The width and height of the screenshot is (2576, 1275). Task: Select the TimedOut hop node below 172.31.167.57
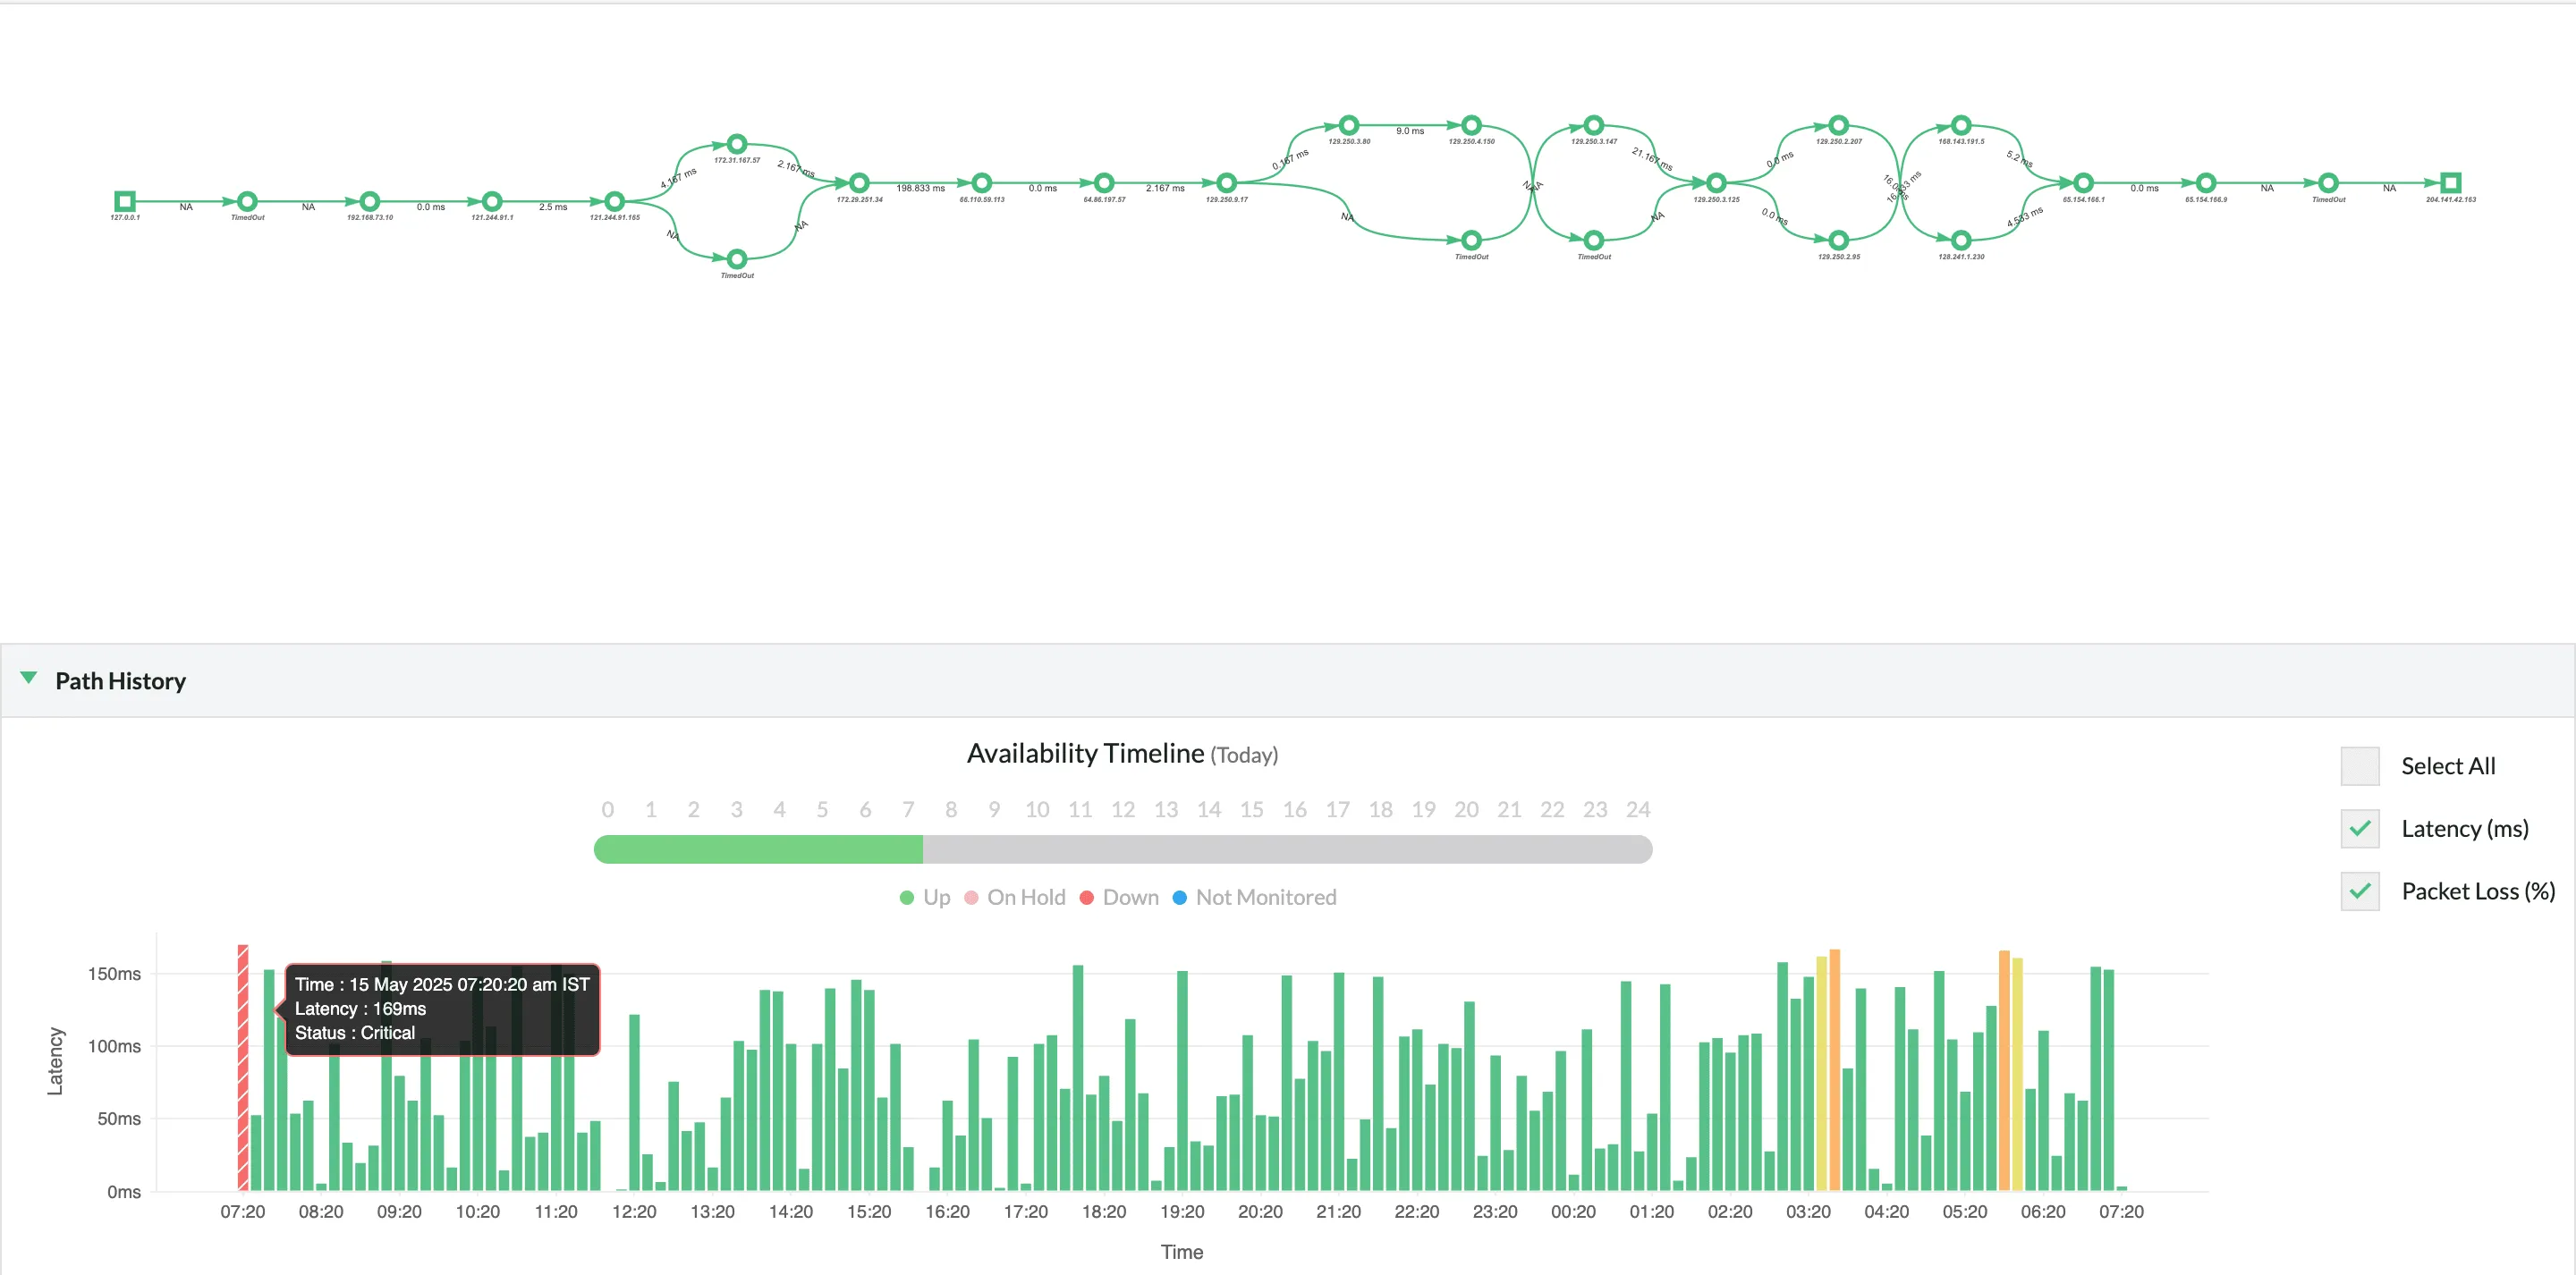pyautogui.click(x=737, y=259)
